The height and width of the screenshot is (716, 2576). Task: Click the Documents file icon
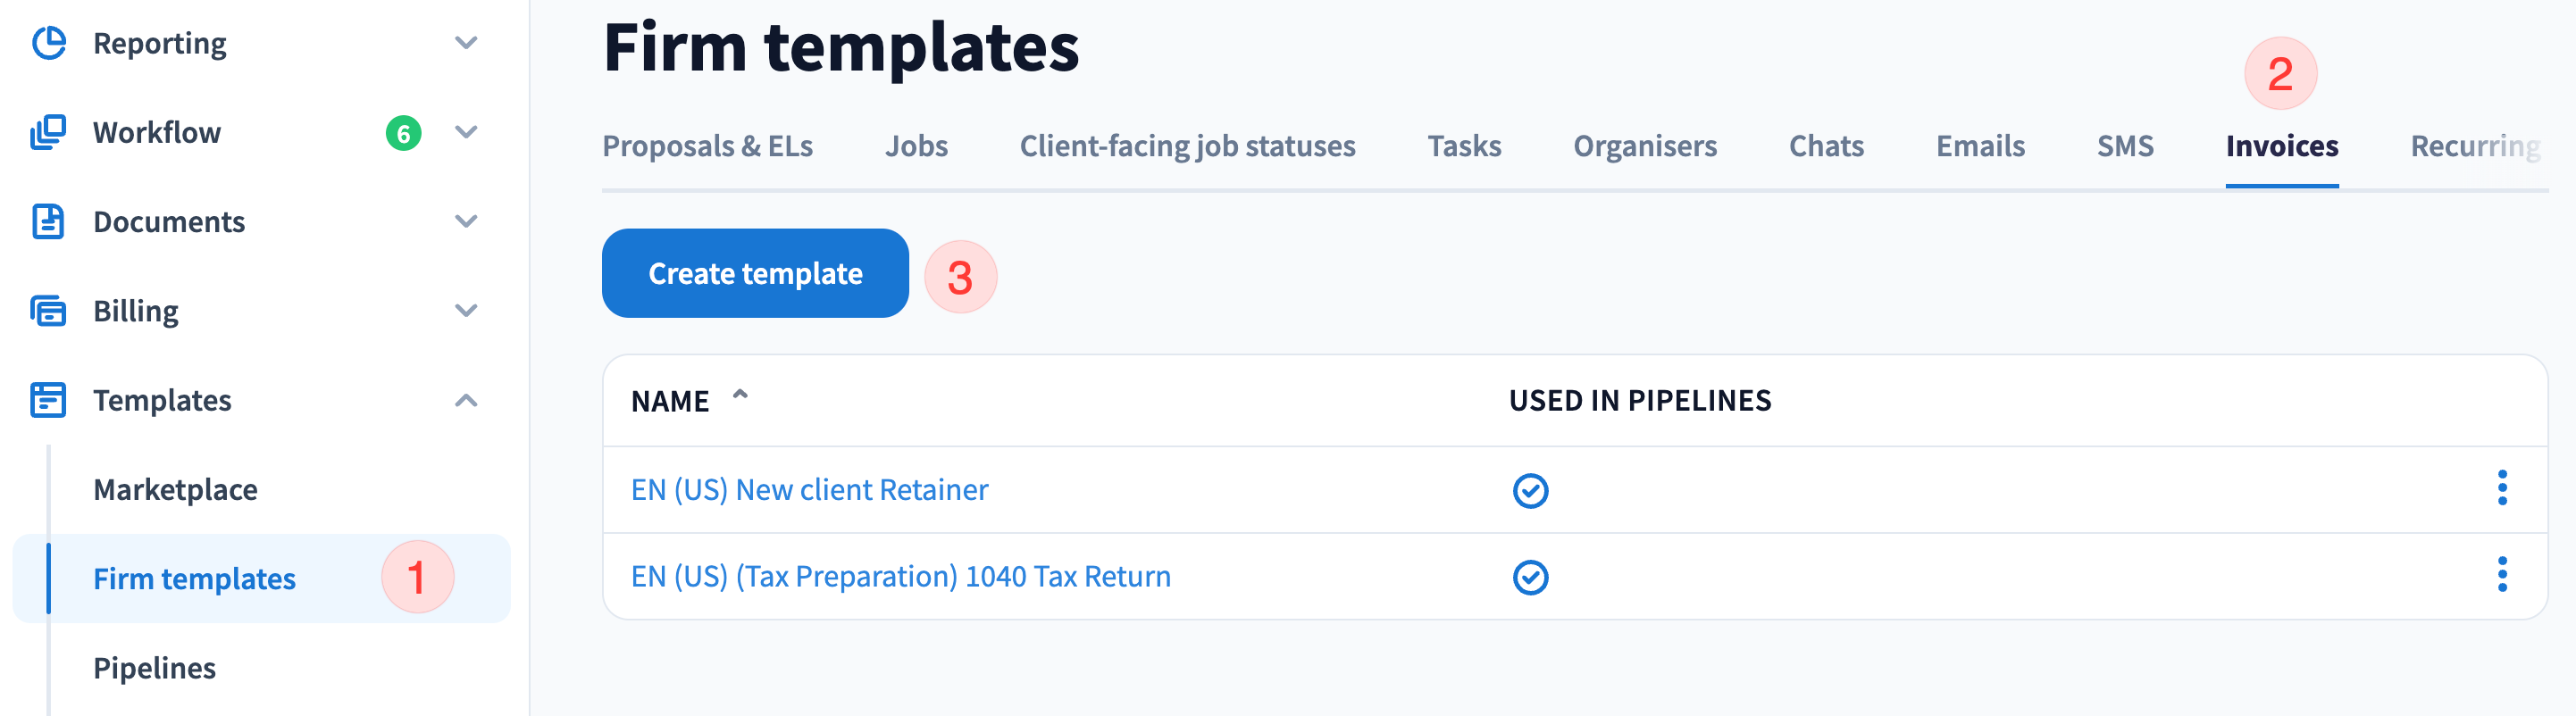coord(48,221)
